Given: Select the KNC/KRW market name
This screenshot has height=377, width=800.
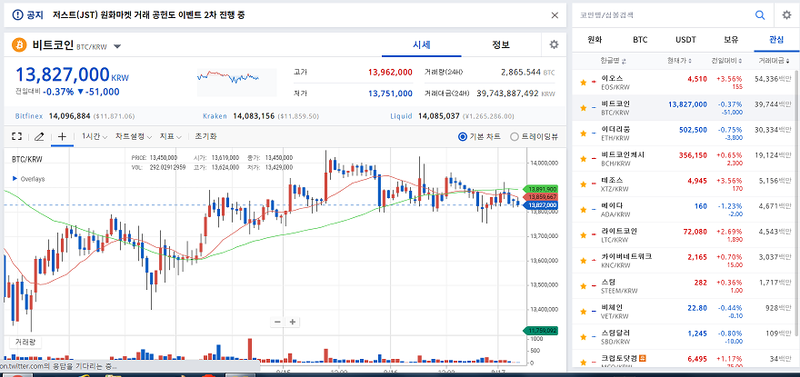Looking at the screenshot, I should tap(615, 265).
